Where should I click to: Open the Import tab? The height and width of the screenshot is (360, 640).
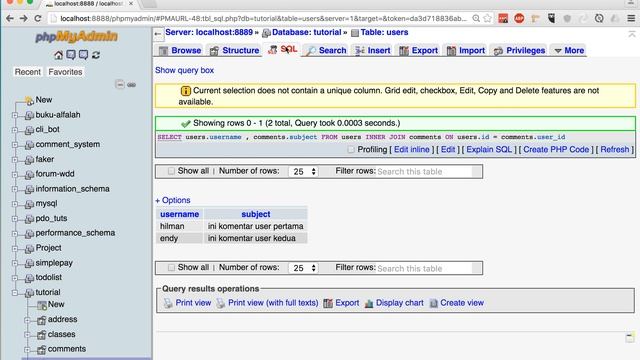click(x=466, y=50)
